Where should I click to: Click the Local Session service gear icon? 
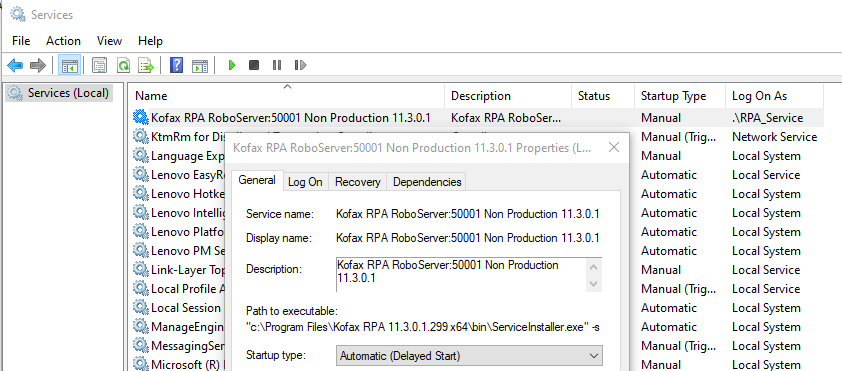tap(140, 308)
